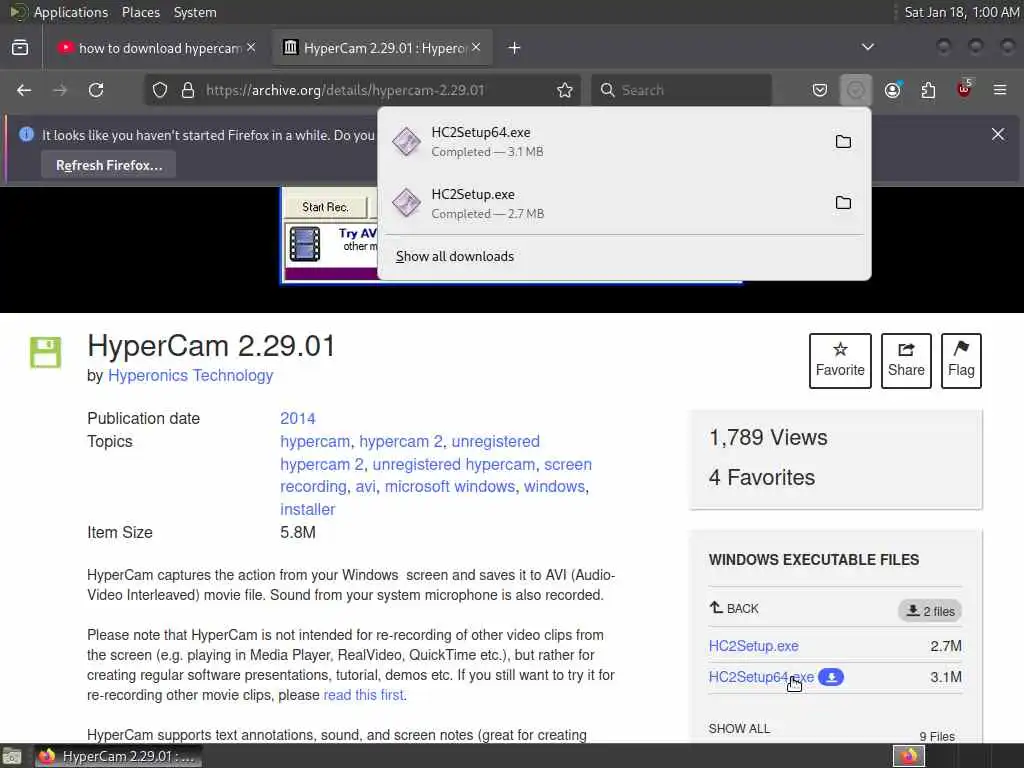Click the HC2Setup.exe download entry icon
The image size is (1024, 768).
(406, 203)
